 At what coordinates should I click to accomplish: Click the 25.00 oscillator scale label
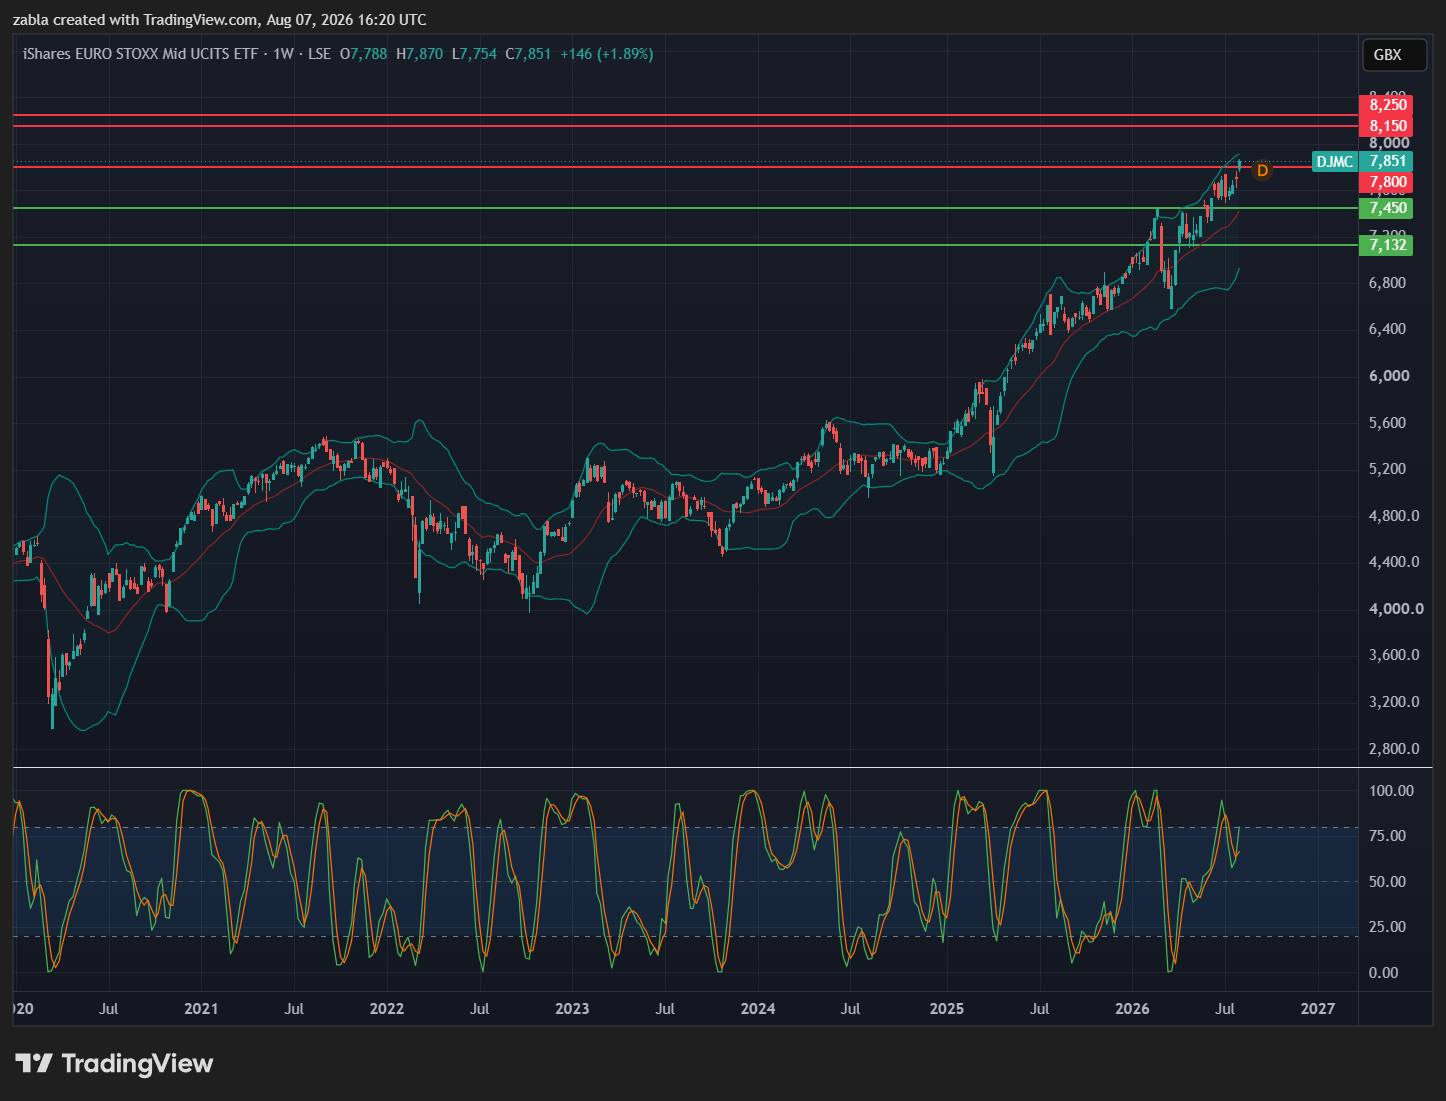point(1387,927)
